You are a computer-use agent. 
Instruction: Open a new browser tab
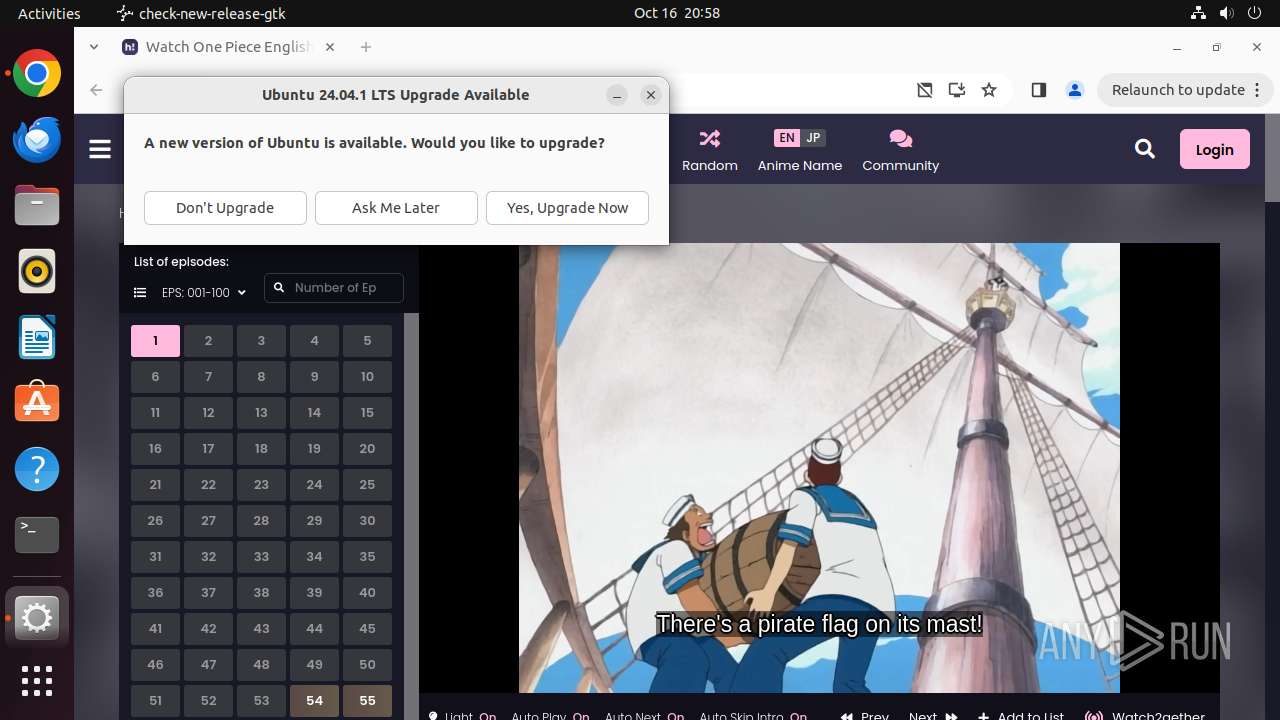pos(366,47)
